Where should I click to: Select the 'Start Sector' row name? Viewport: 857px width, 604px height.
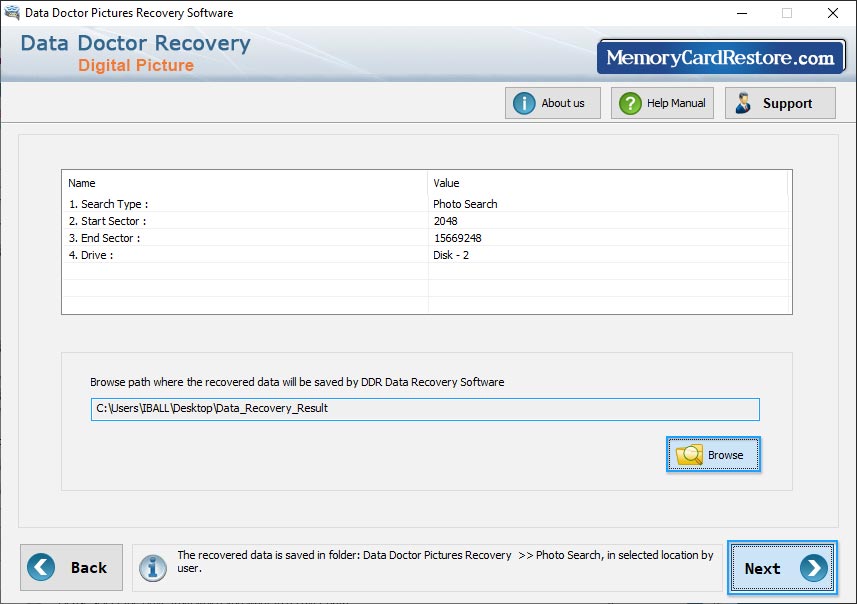click(x=107, y=221)
